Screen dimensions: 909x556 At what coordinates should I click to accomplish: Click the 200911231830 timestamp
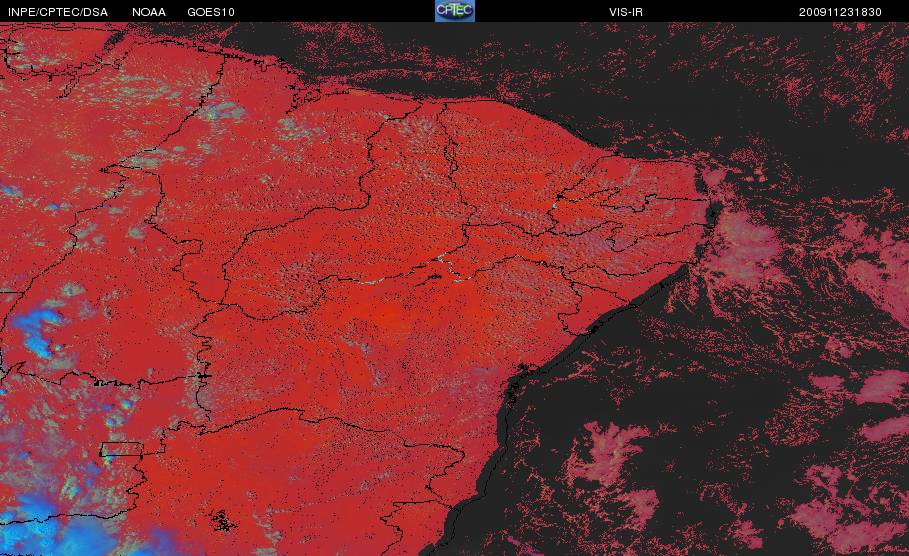tap(840, 12)
